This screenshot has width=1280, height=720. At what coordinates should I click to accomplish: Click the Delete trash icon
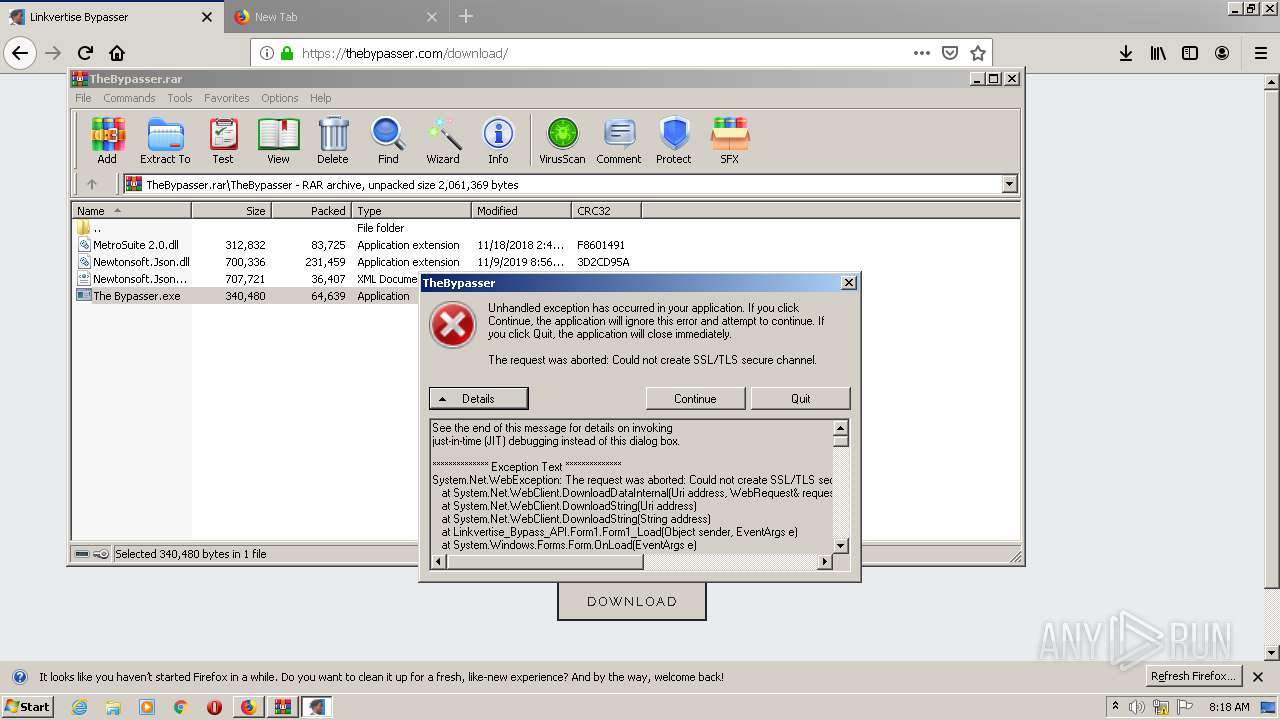333,140
